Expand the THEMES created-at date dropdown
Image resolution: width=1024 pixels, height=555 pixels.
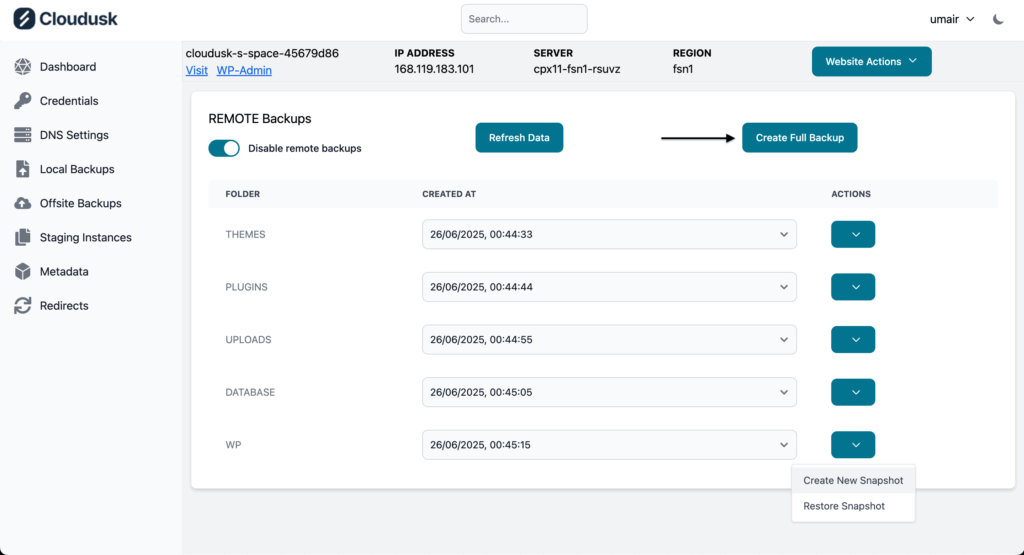pyautogui.click(x=609, y=234)
